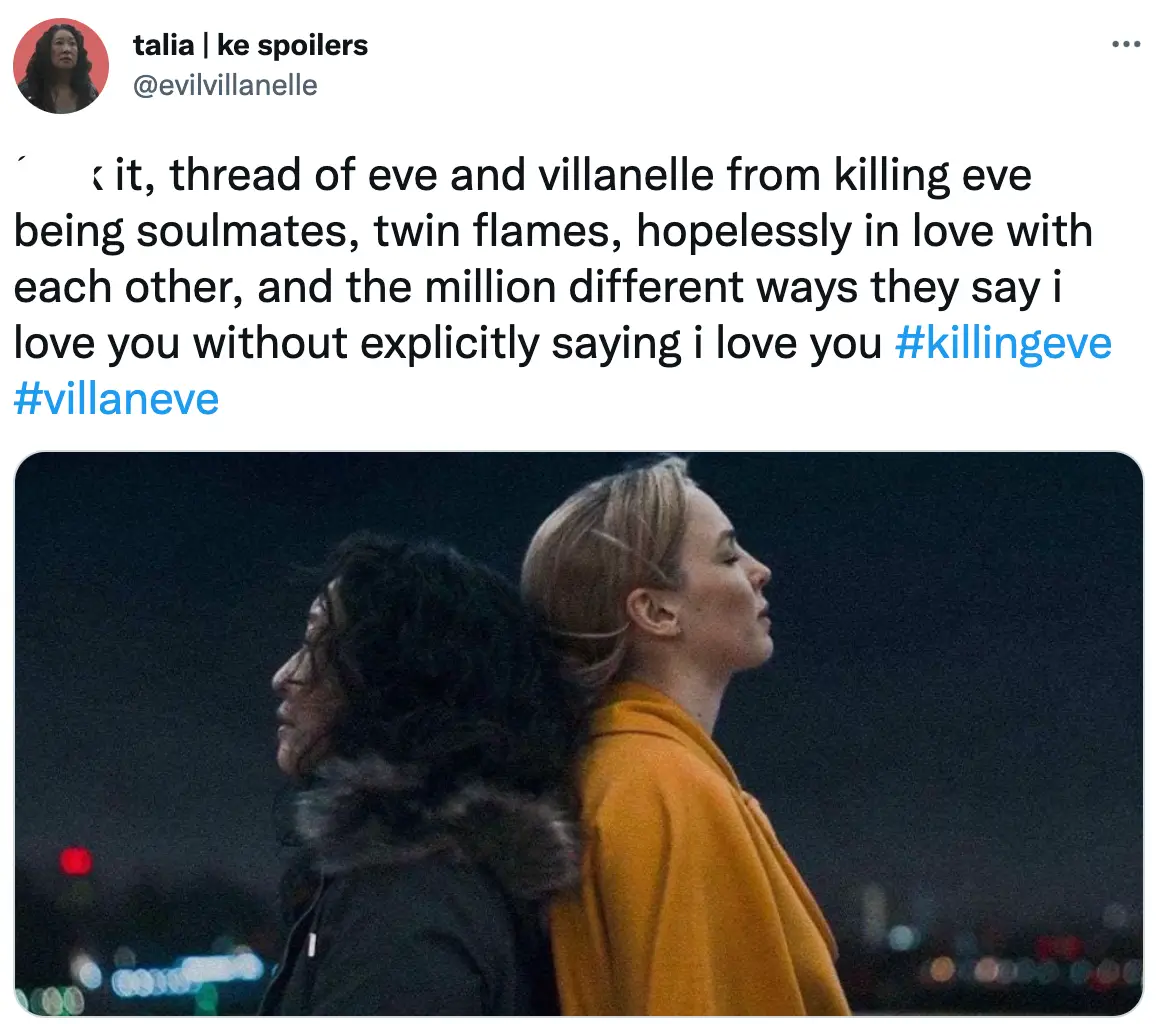
Task: Follow the #villaneve hashtag link
Action: pos(117,399)
